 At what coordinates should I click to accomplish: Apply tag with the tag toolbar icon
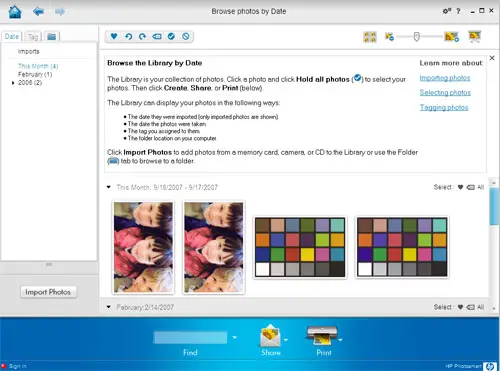[157, 36]
